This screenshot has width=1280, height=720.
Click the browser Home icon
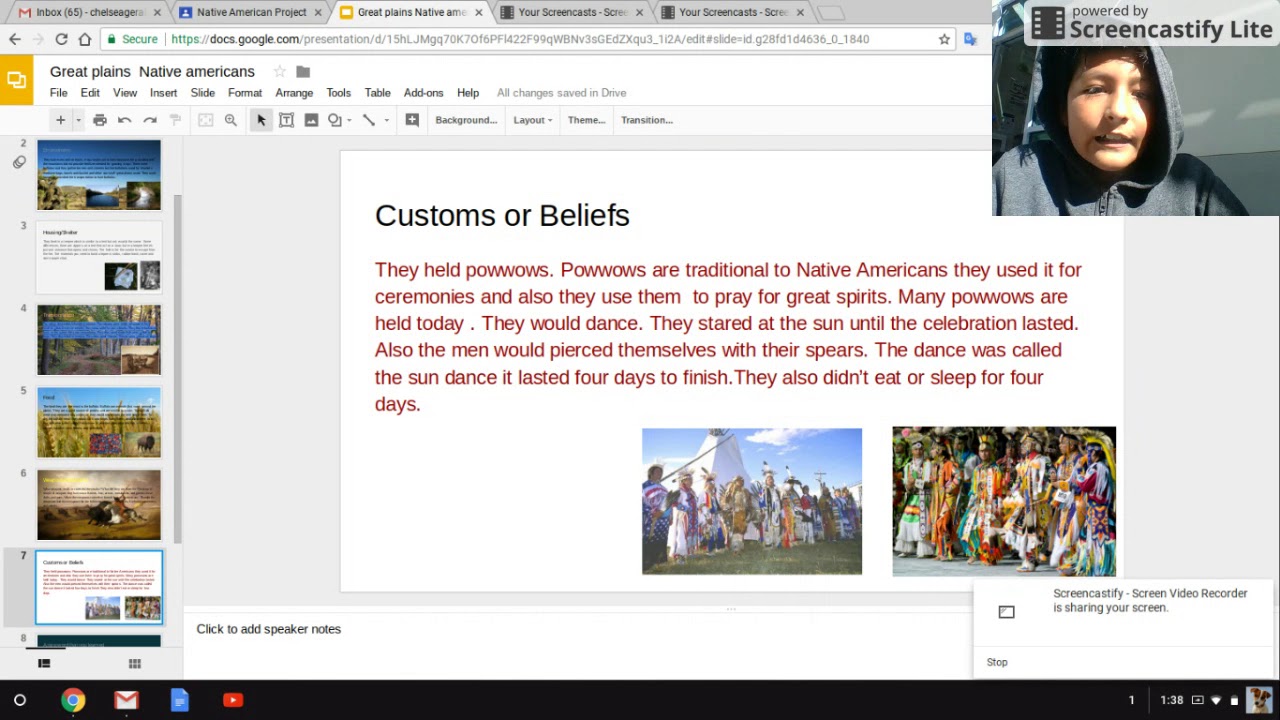(85, 39)
